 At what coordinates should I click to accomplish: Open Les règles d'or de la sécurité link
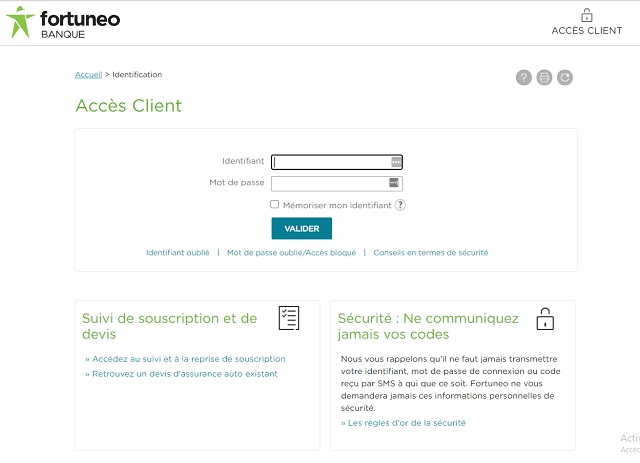[407, 423]
